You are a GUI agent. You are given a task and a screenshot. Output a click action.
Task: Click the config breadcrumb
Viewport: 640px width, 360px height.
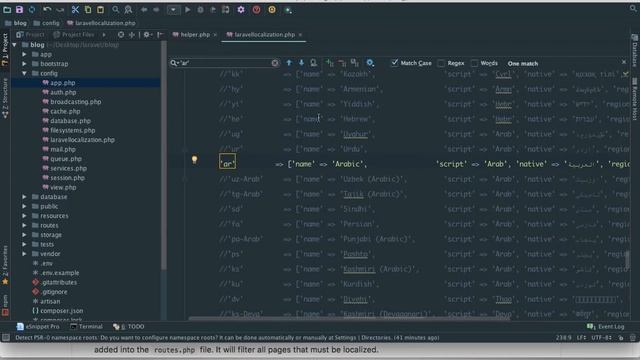coord(47,23)
